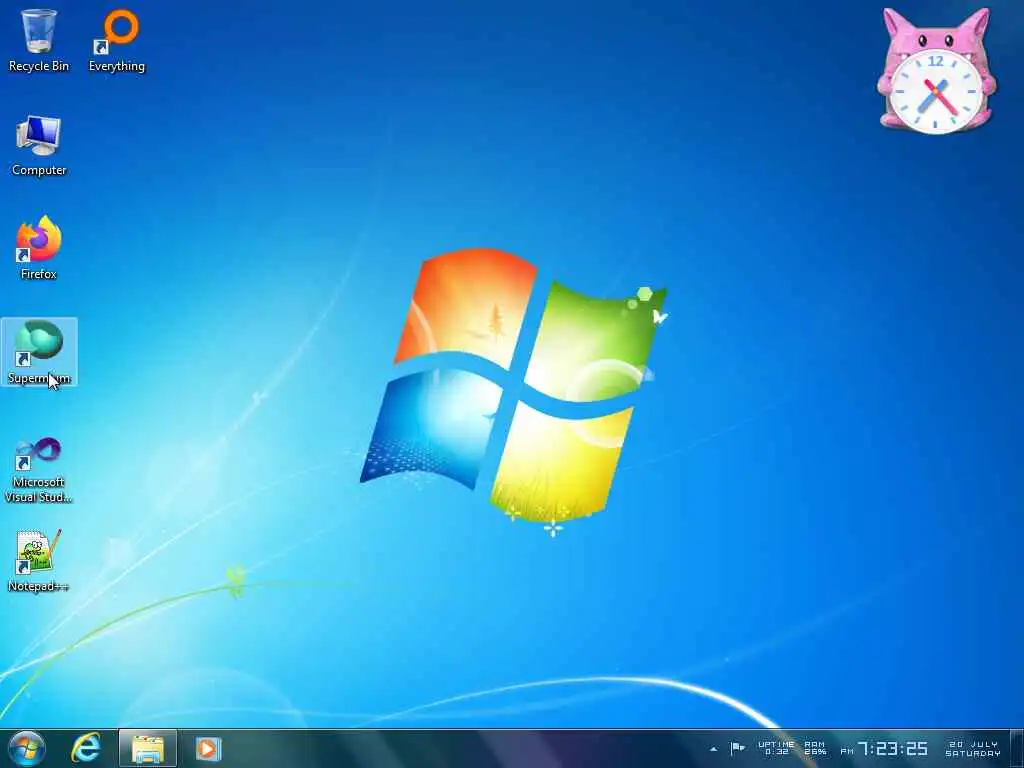Viewport: 1024px width, 768px height.
Task: Show hidden system tray icons arrow
Action: click(x=713, y=749)
